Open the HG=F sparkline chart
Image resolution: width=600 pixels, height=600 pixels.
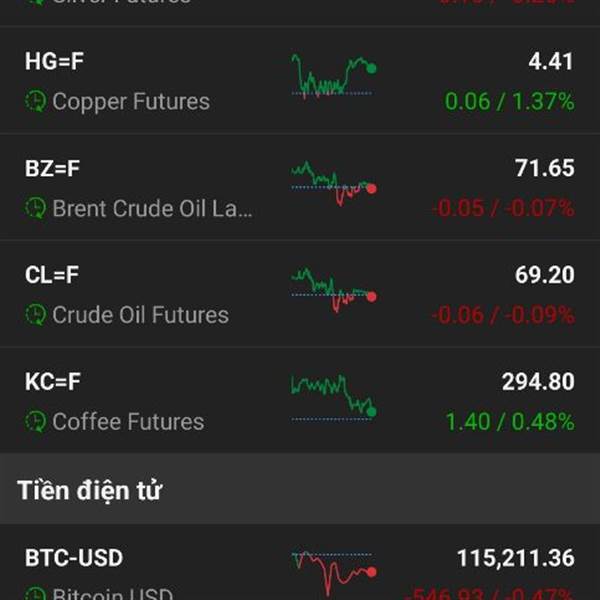tap(334, 76)
